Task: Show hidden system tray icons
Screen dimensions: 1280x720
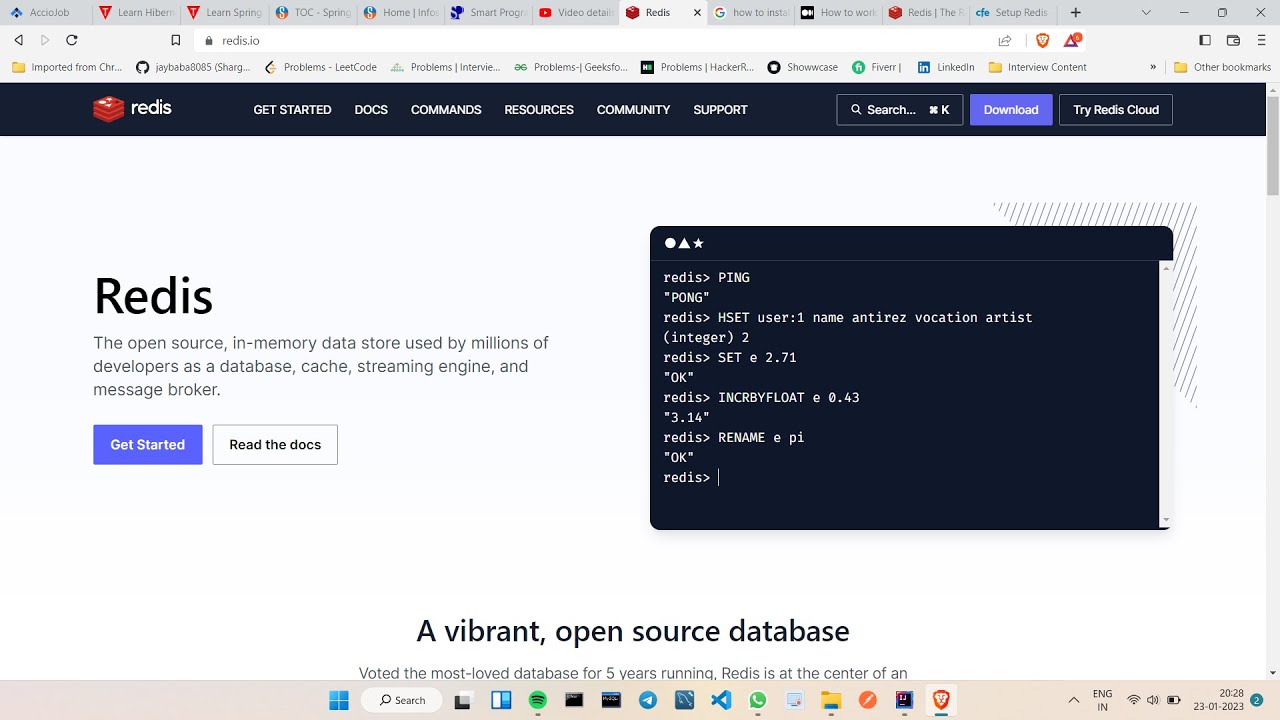Action: (1074, 700)
